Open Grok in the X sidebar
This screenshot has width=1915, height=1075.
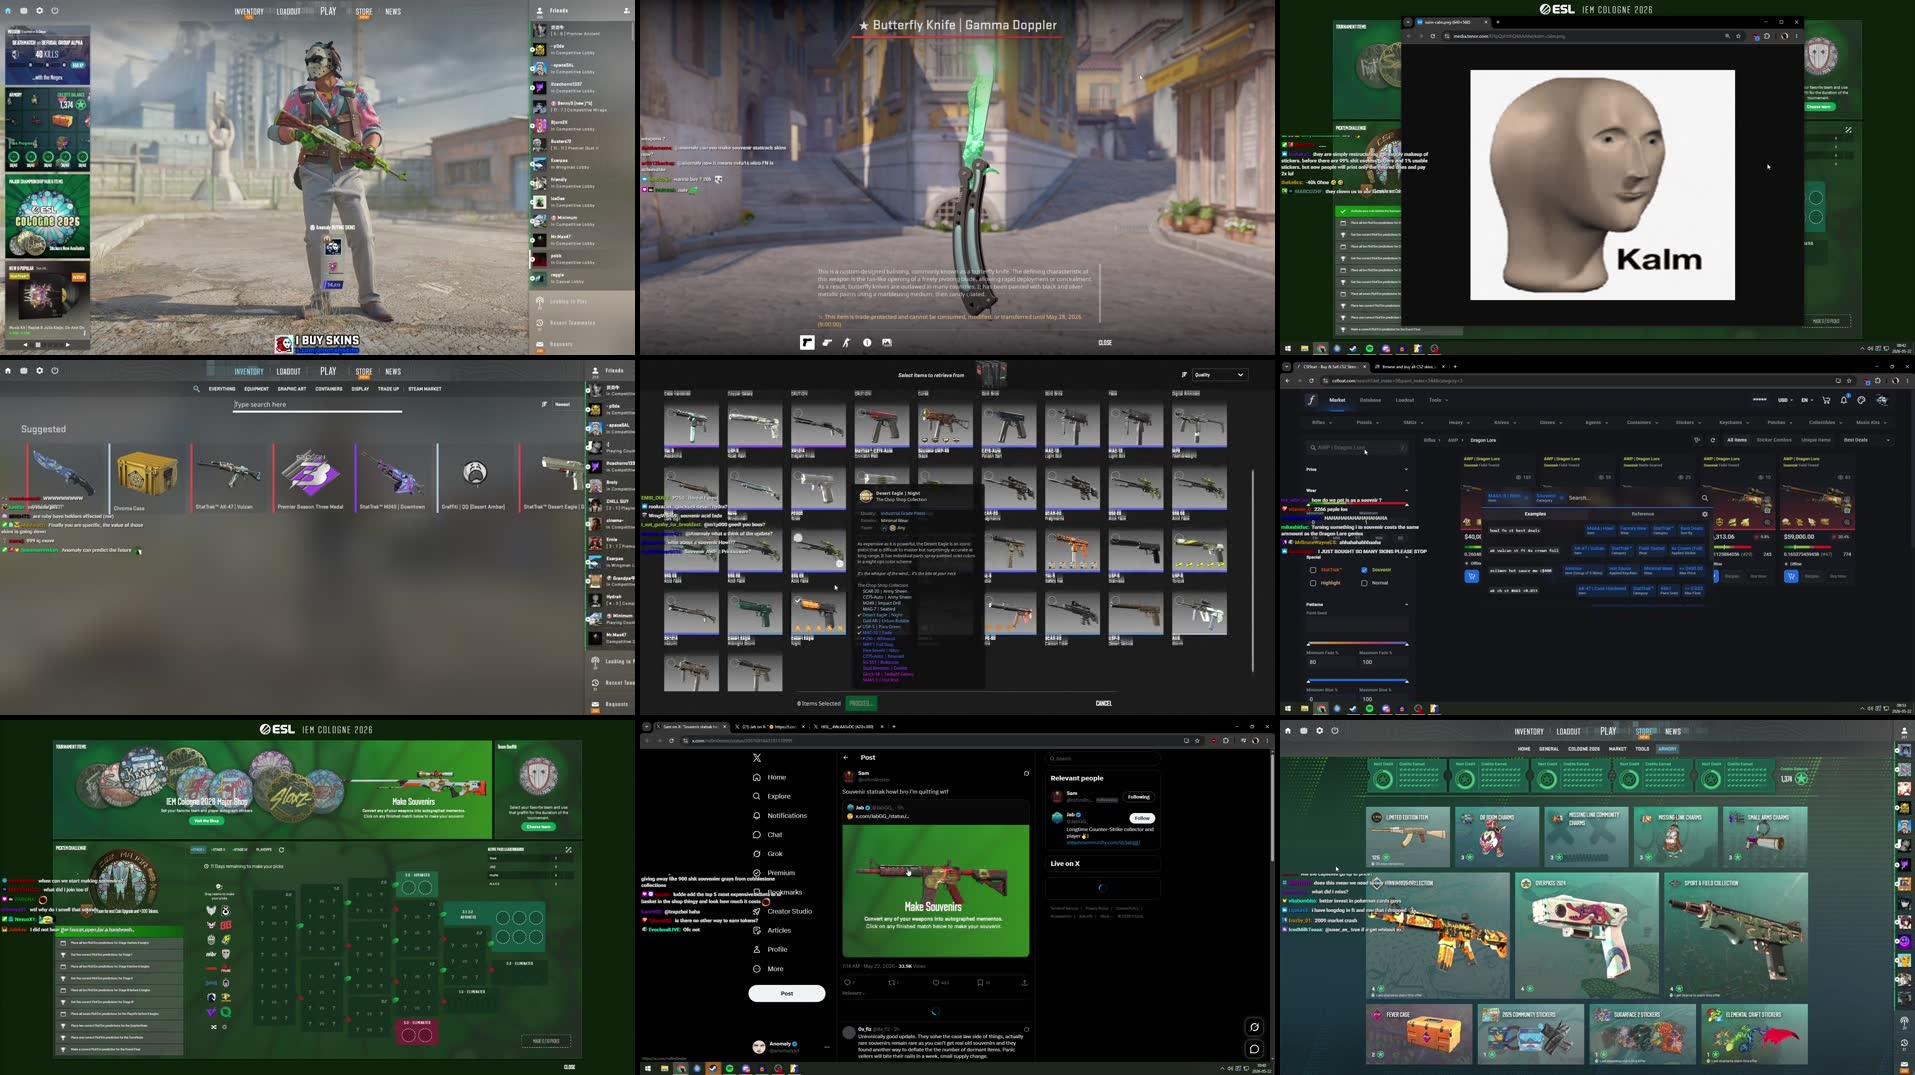point(768,853)
